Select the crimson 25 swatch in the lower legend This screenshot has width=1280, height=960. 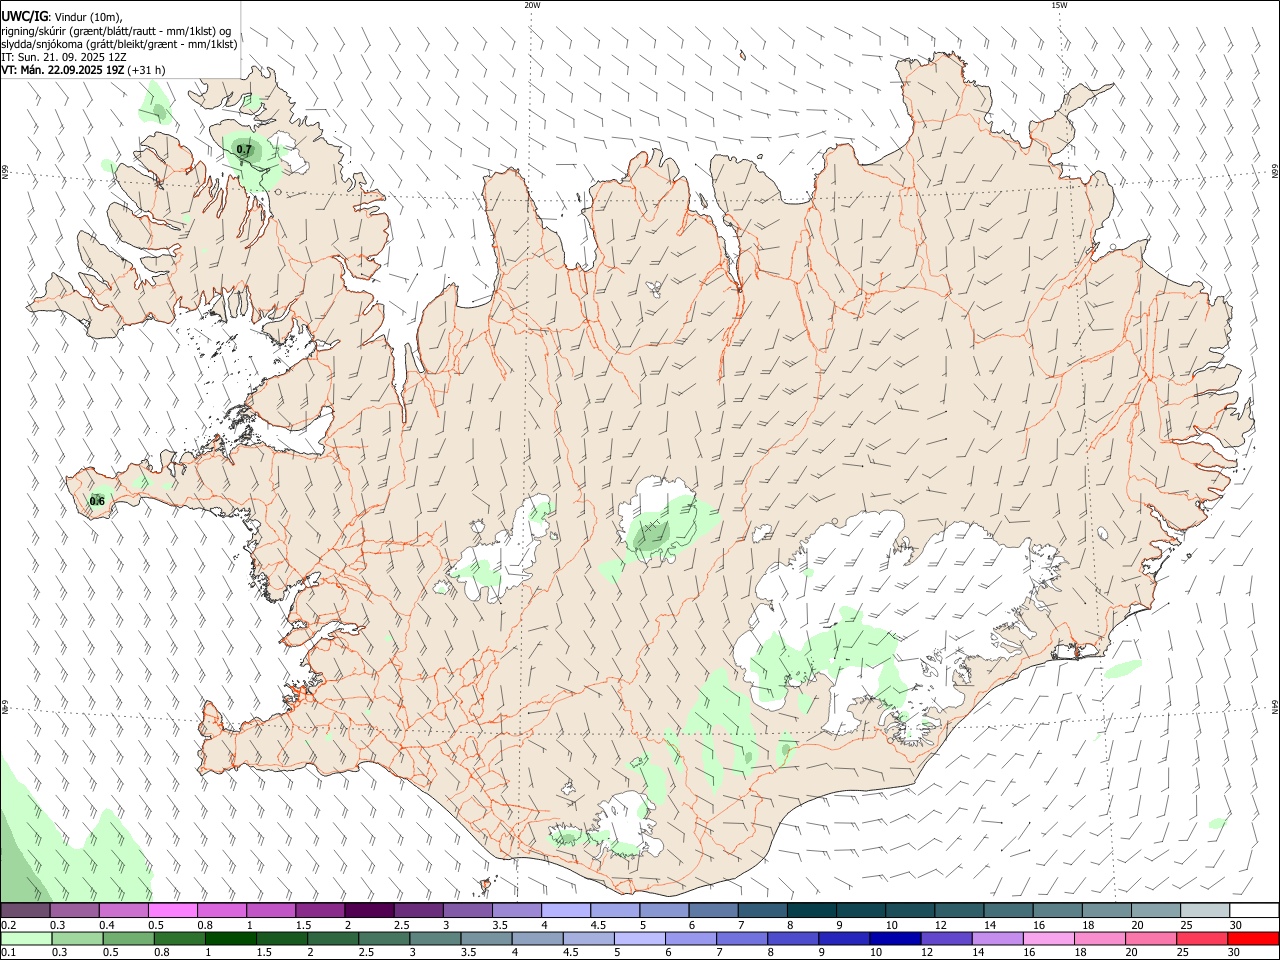coord(1202,938)
